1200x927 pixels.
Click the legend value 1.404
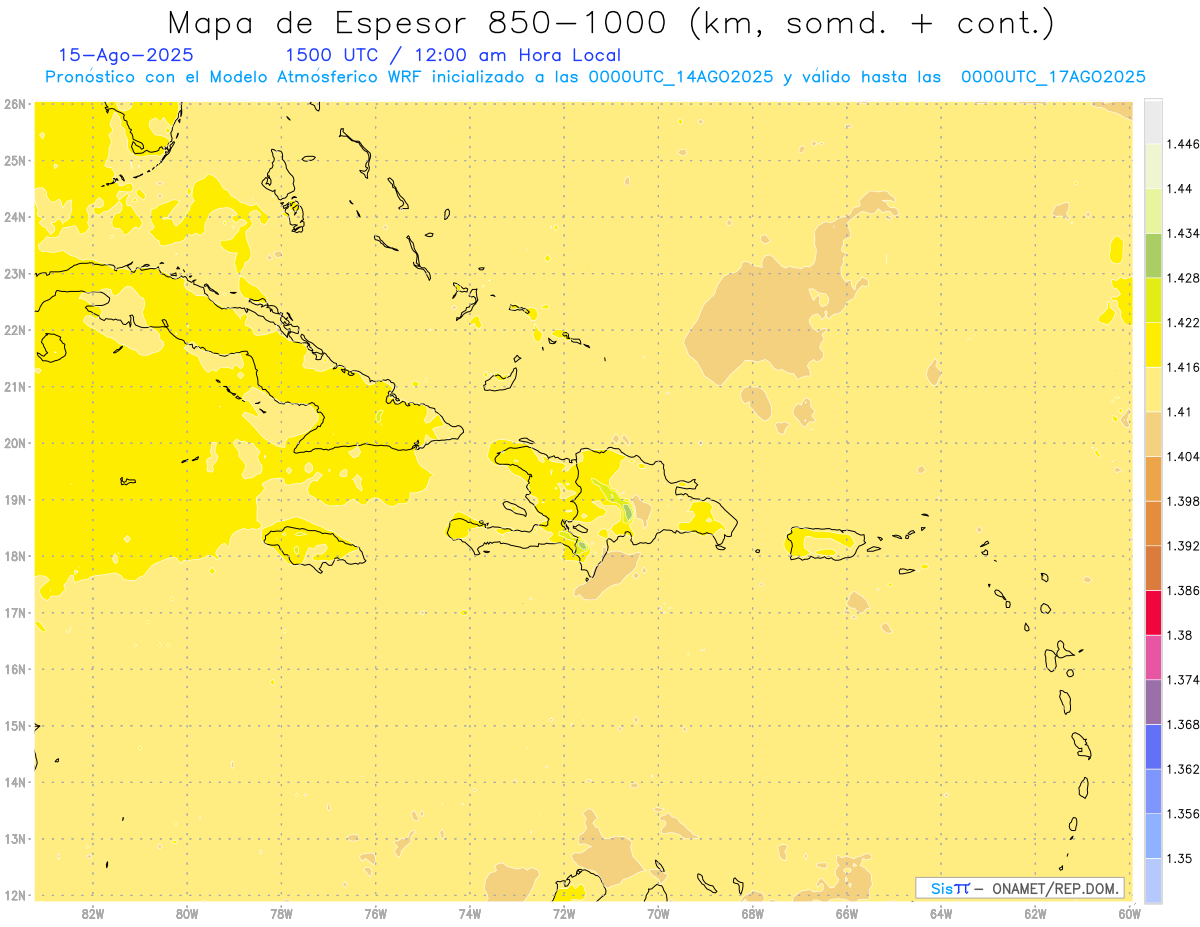click(1183, 456)
